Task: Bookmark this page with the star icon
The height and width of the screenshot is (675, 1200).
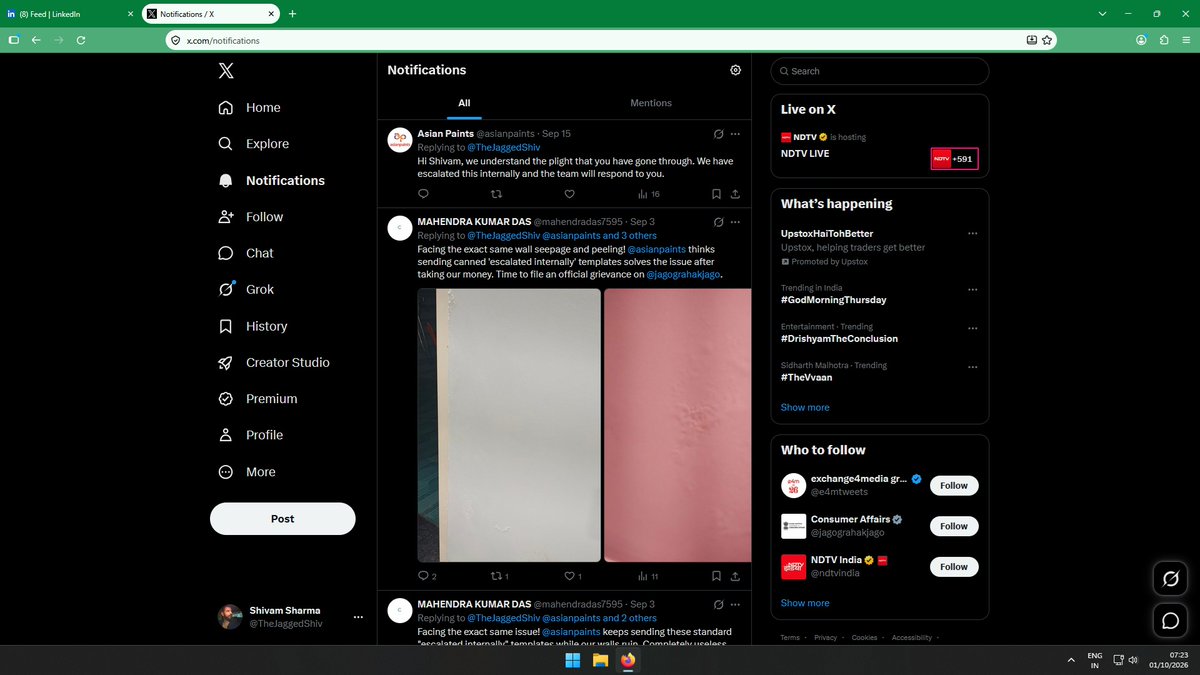Action: [x=1047, y=40]
